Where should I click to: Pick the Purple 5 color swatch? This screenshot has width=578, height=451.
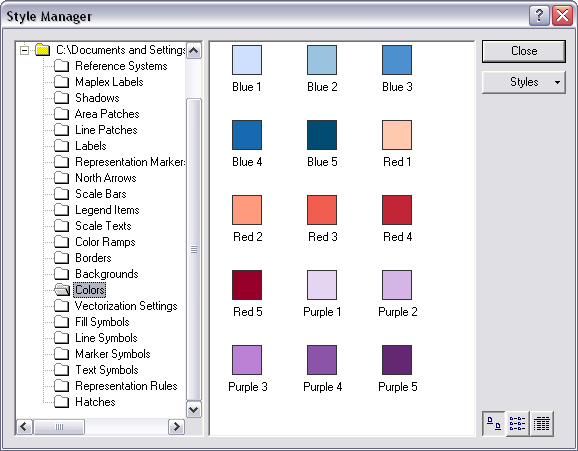397,360
